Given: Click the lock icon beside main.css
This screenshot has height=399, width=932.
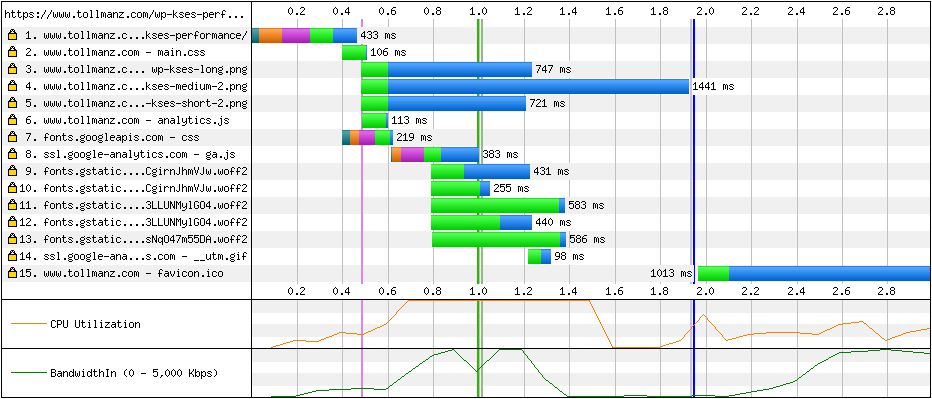Looking at the screenshot, I should pyautogui.click(x=11, y=53).
